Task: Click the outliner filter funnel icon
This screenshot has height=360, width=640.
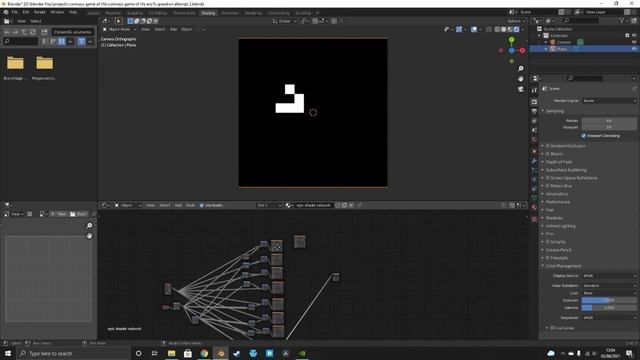Action: coord(621,20)
